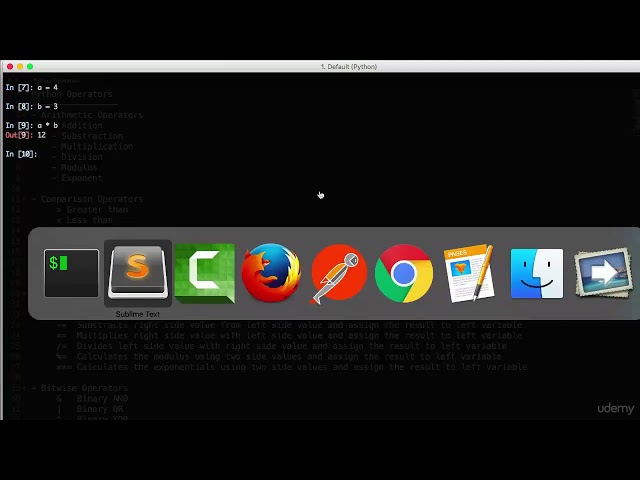640x480 pixels.
Task: Open the Pages app from switcher
Action: pyautogui.click(x=470, y=273)
